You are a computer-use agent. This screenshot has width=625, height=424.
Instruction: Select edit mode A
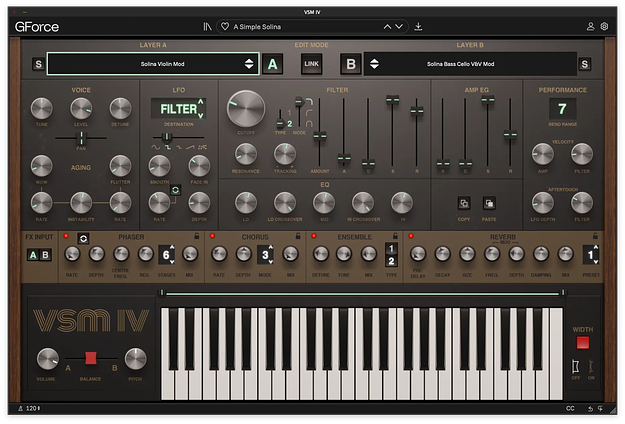[273, 64]
